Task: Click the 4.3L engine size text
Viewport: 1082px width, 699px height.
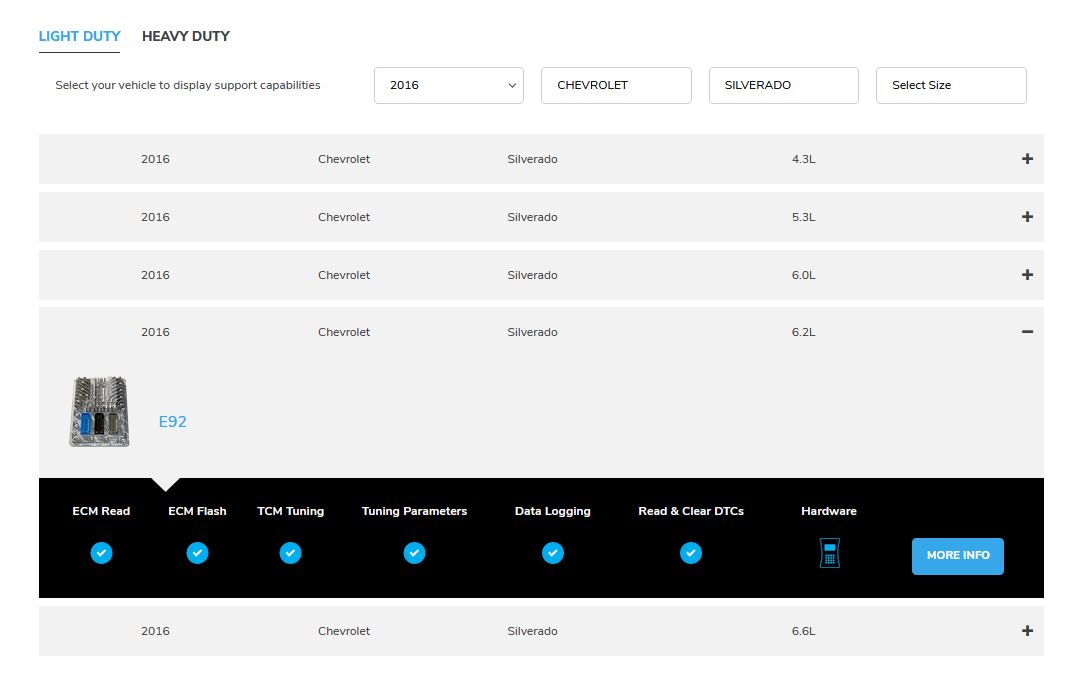Action: [803, 159]
